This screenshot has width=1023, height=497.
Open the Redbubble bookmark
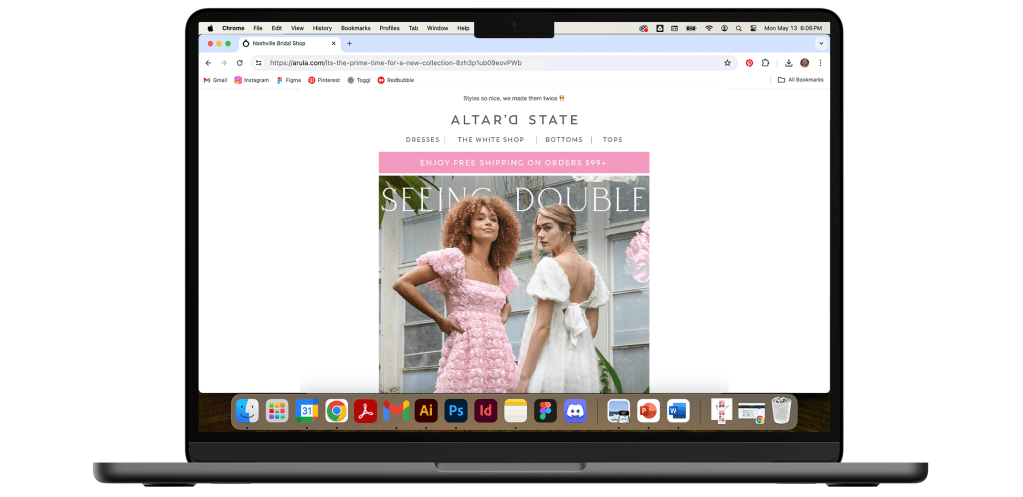click(x=396, y=80)
